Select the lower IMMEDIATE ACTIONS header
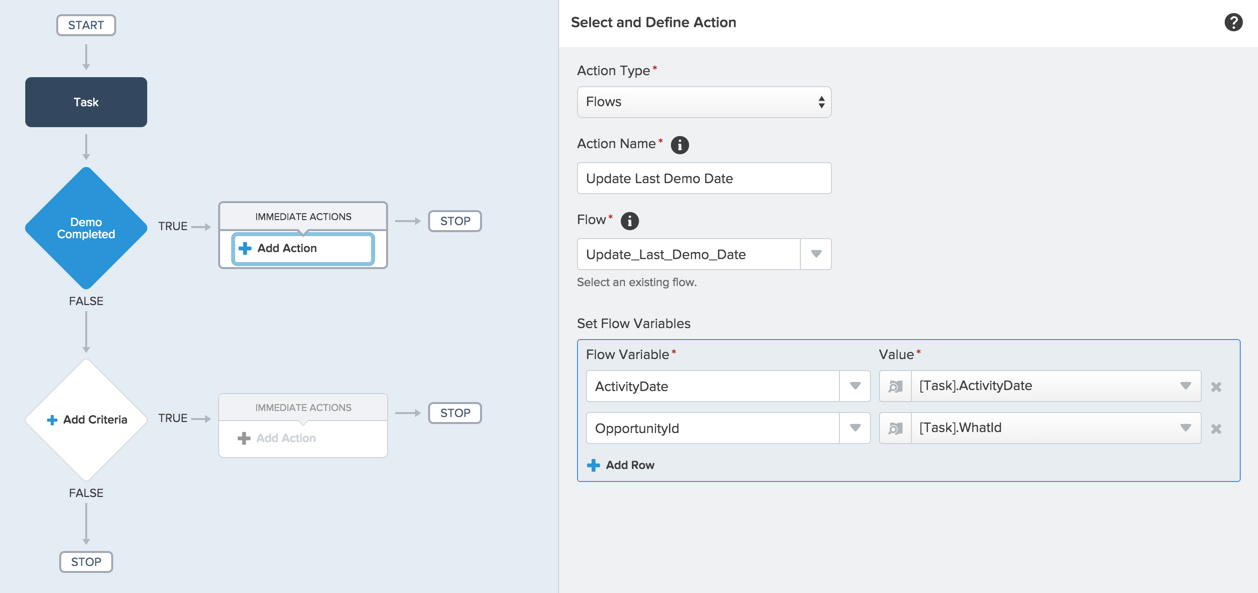Screen dimensions: 1258x593 click(x=302, y=406)
